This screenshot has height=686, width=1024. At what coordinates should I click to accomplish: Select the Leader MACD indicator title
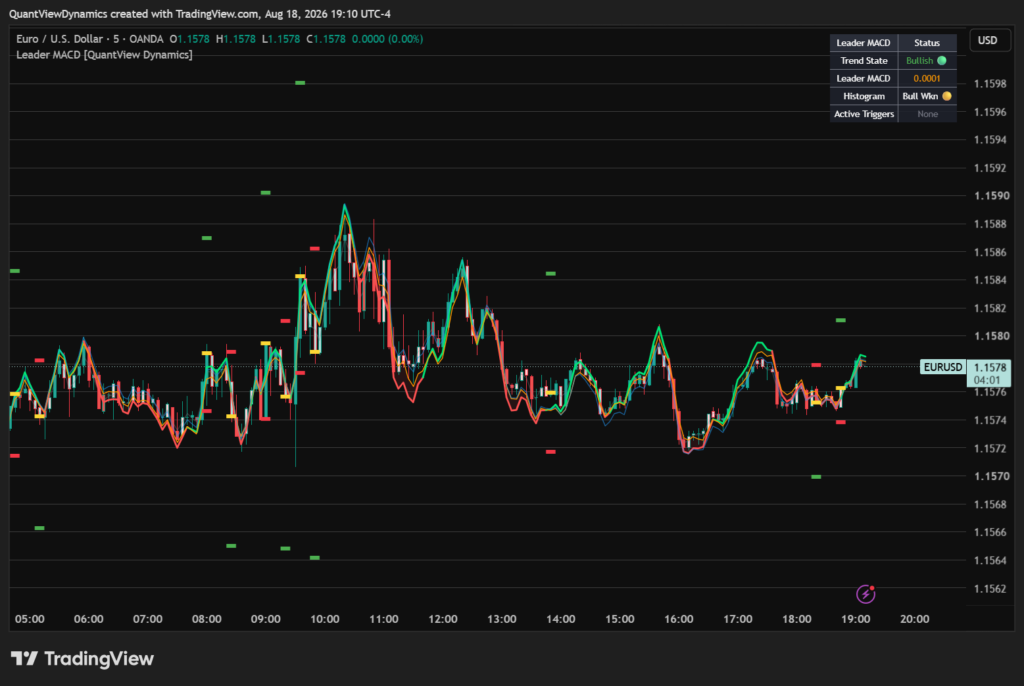point(104,55)
